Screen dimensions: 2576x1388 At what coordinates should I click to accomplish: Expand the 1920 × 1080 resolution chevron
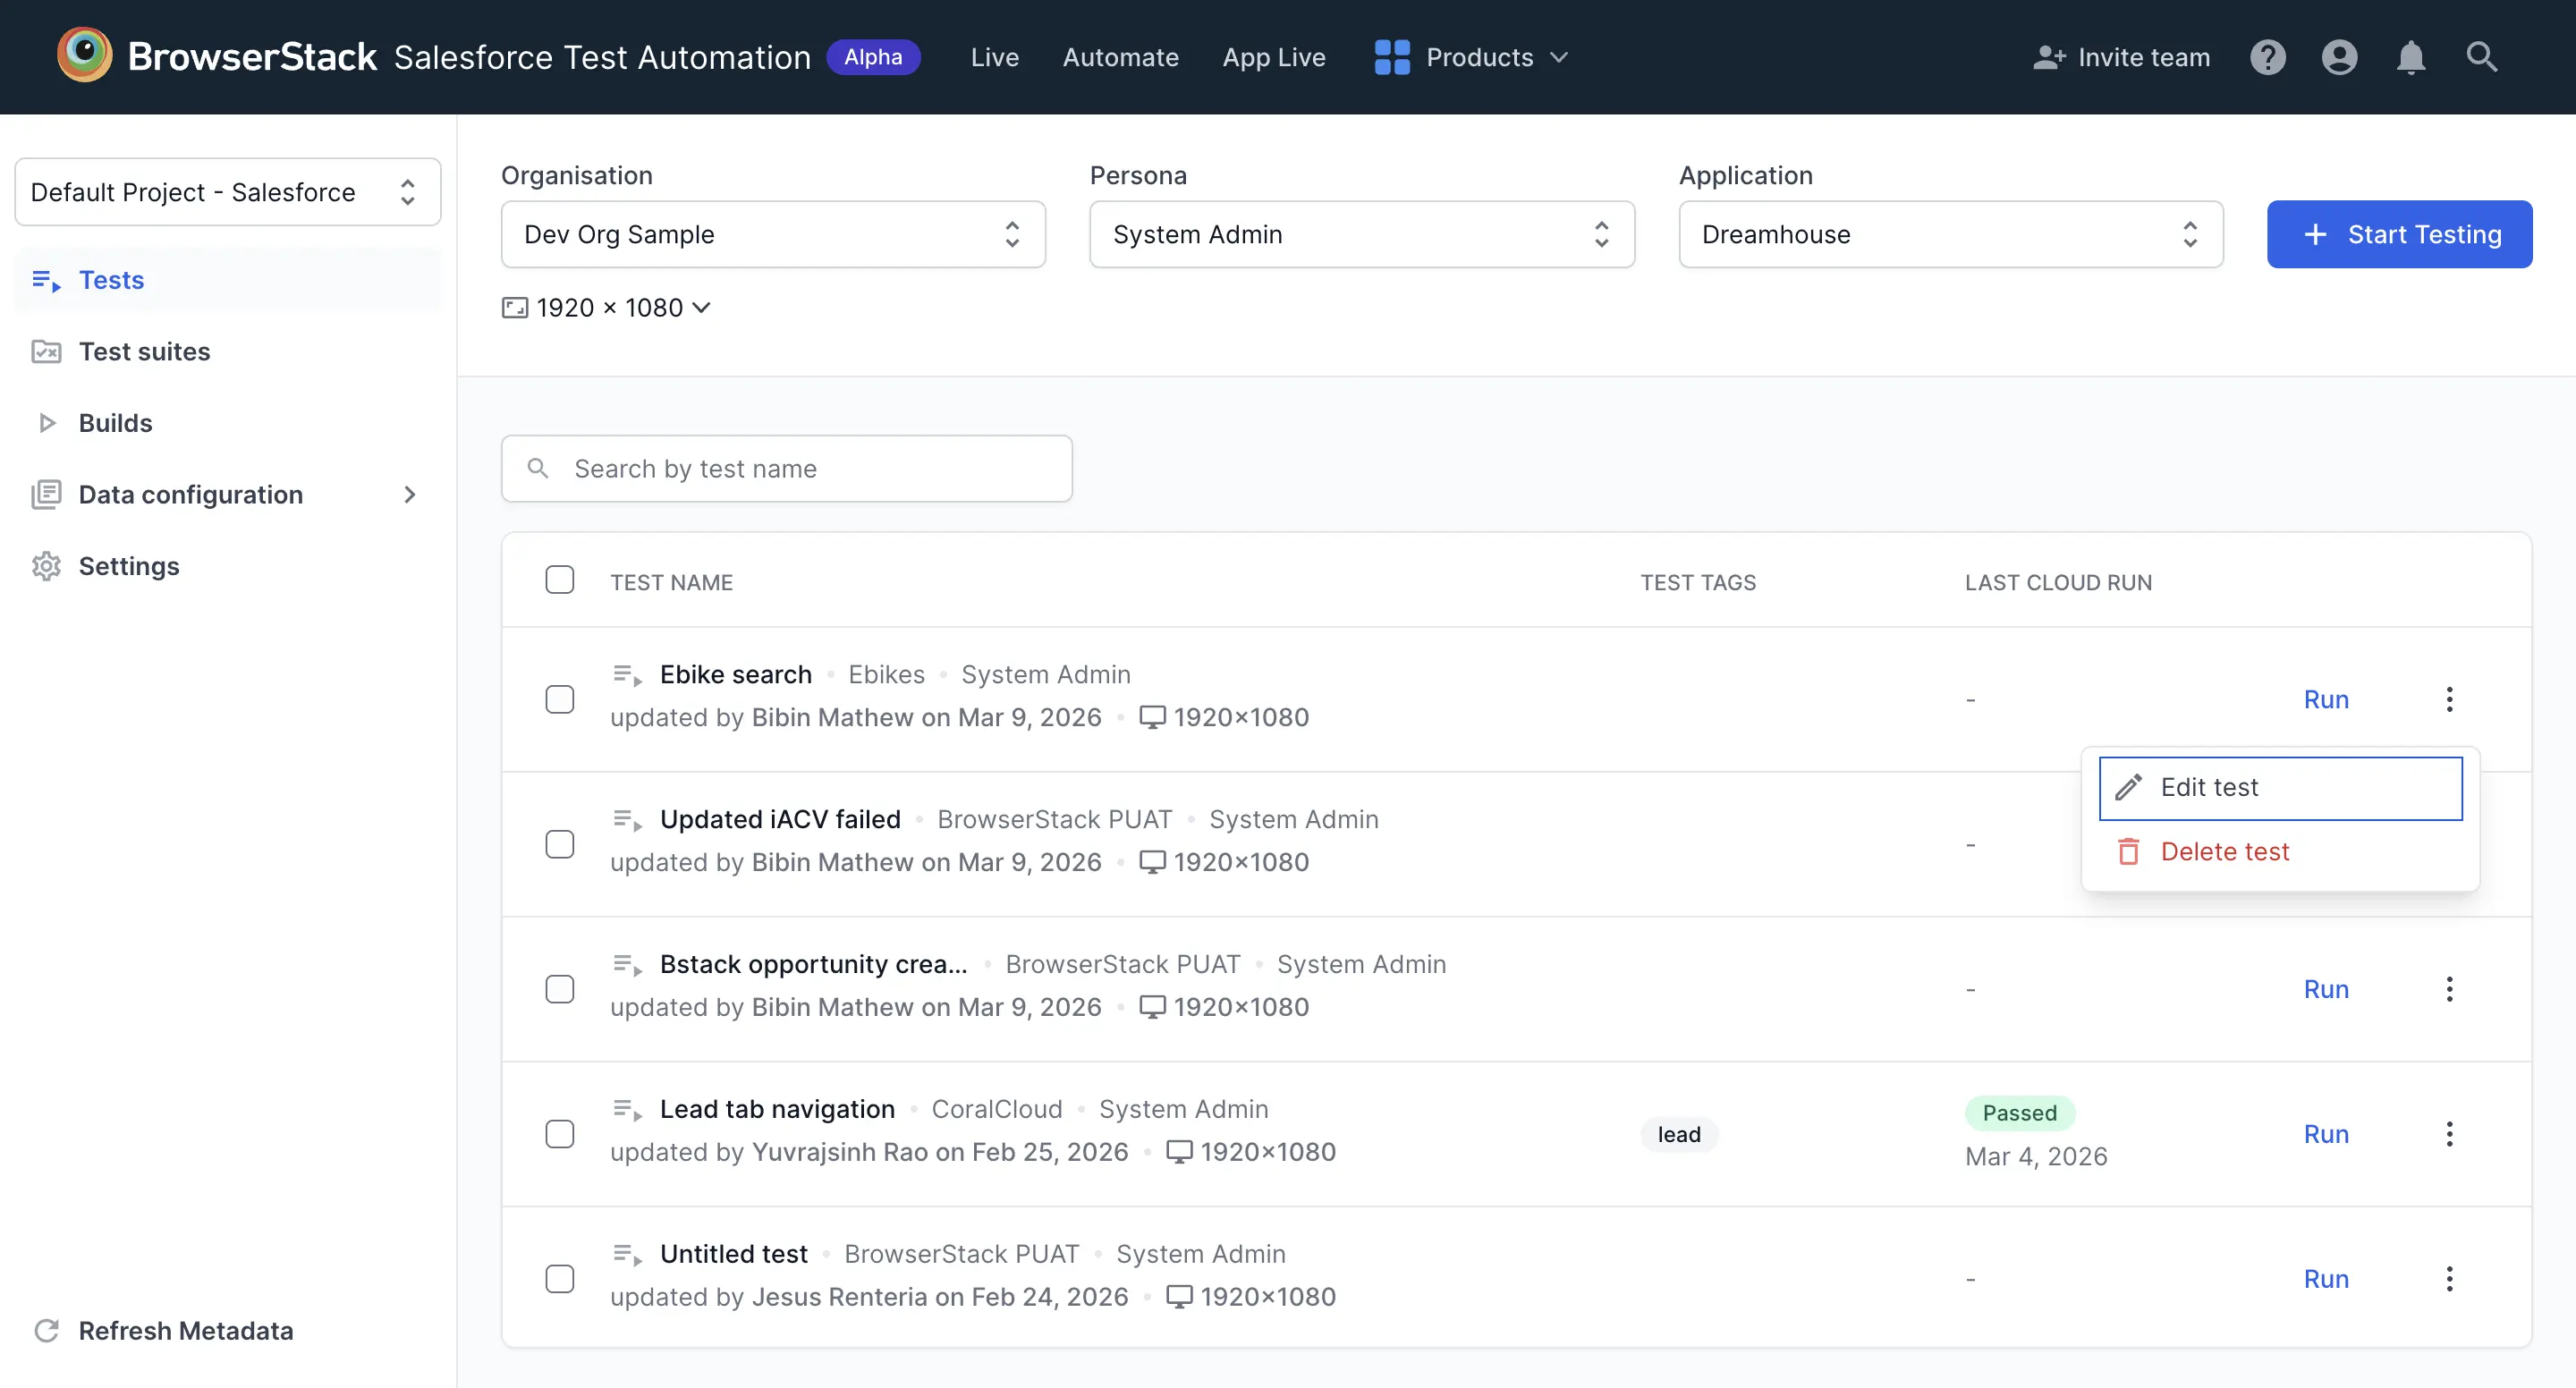click(x=701, y=308)
